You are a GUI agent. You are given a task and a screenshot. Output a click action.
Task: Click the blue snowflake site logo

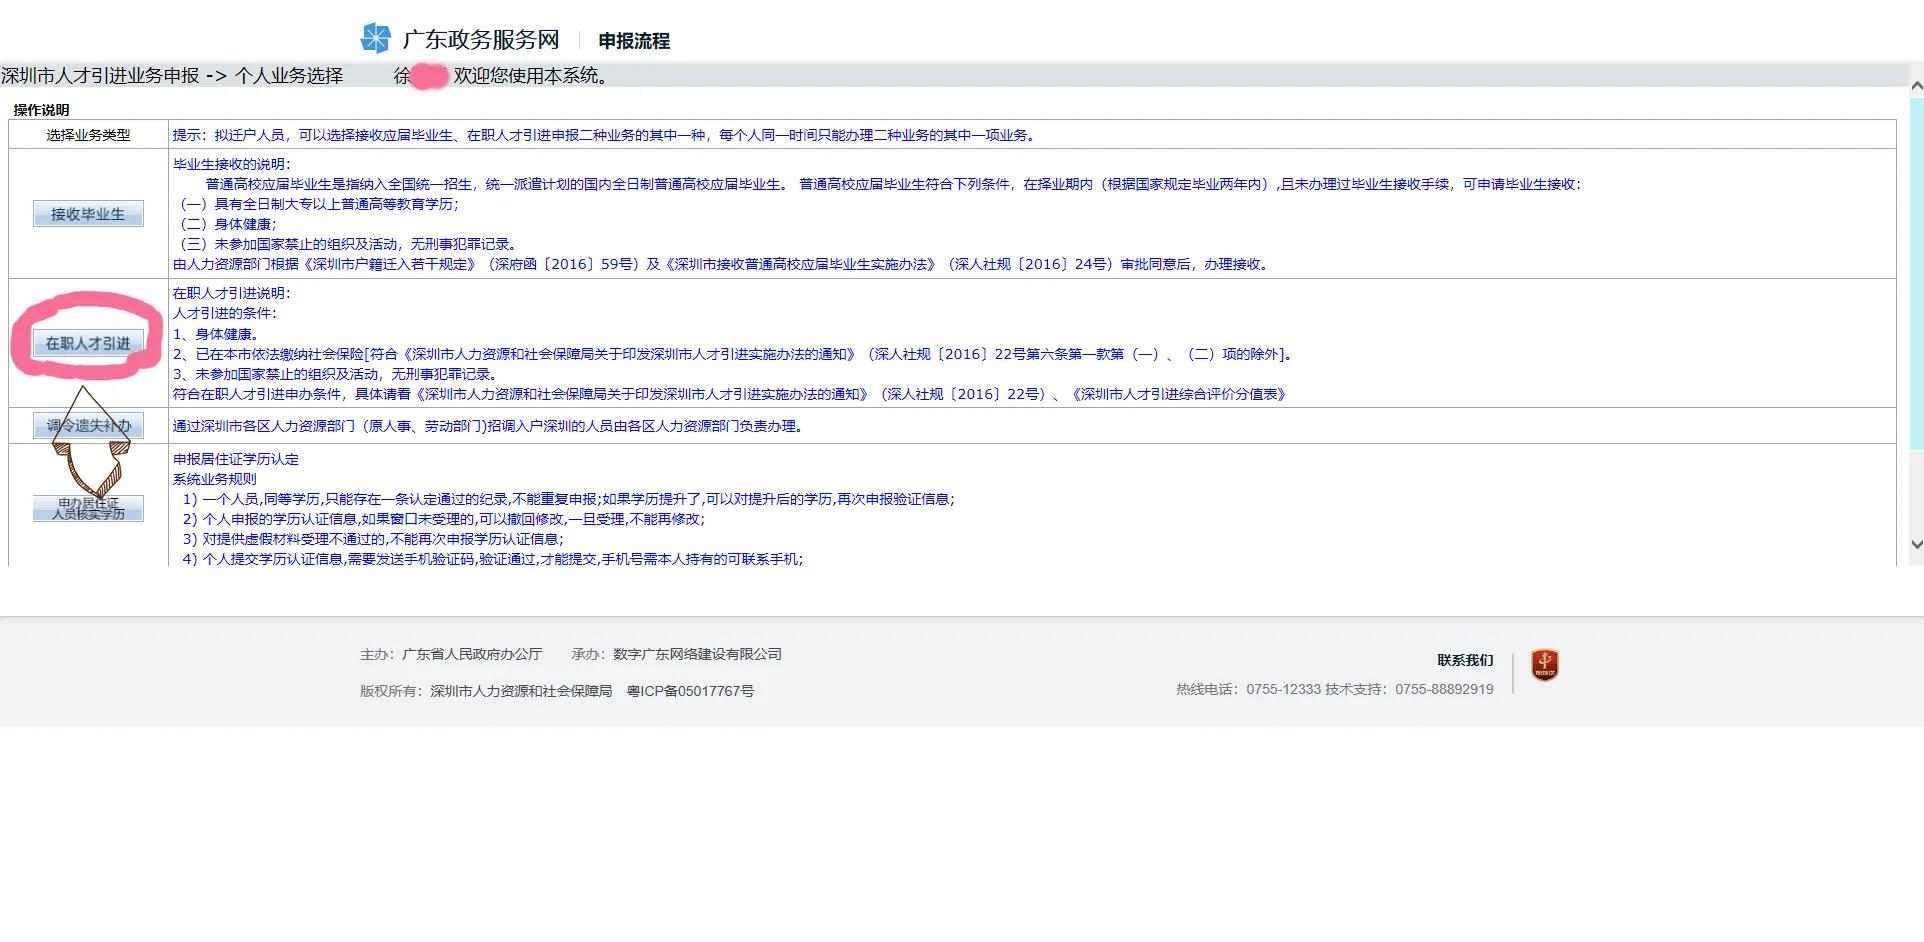tap(375, 38)
